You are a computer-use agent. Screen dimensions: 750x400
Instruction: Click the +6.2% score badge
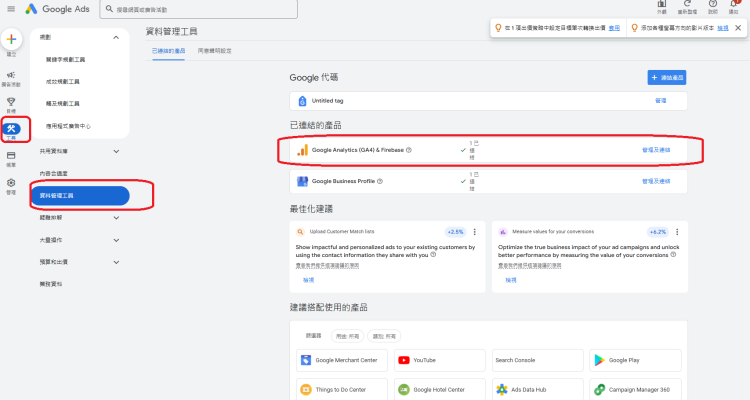tap(658, 232)
